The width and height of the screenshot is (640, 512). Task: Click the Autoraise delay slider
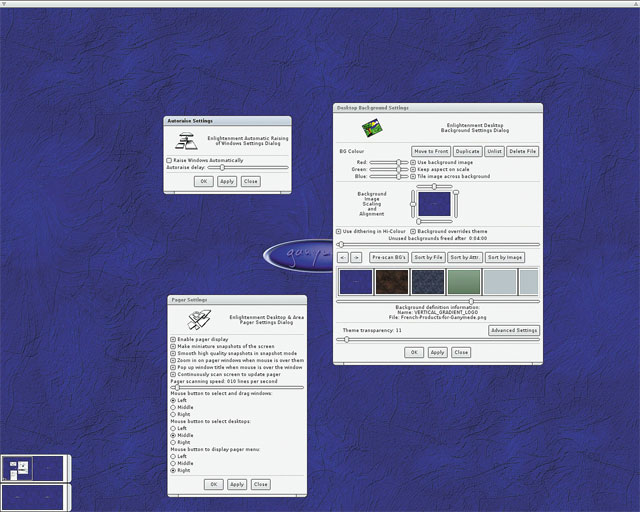248,168
